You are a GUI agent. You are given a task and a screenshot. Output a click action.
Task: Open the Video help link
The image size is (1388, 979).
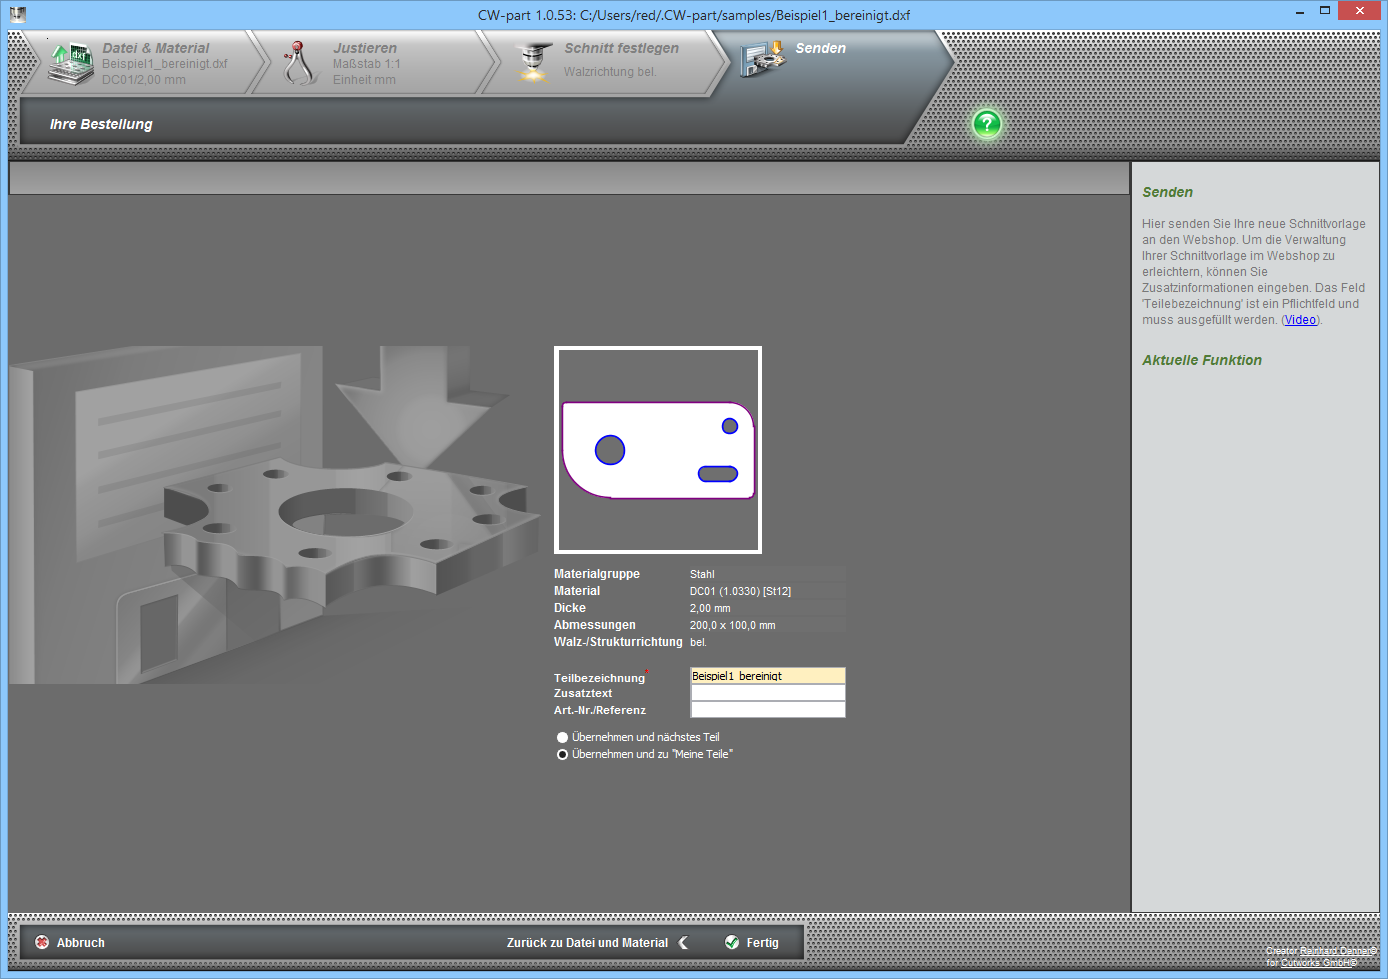(x=1300, y=320)
